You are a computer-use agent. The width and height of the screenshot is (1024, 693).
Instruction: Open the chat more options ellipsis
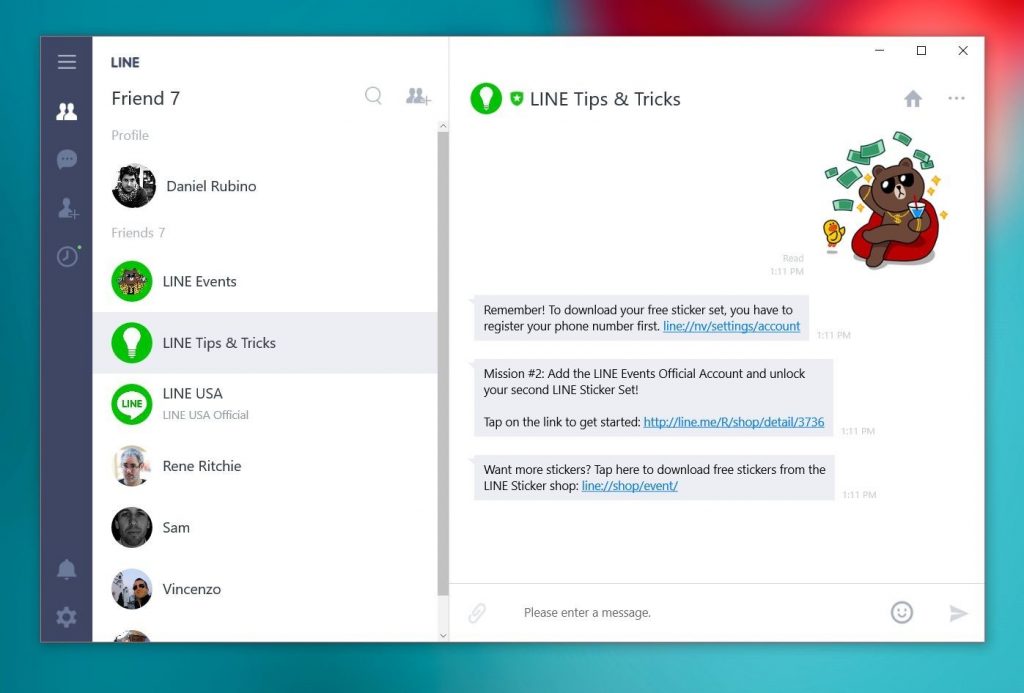[x=956, y=99]
